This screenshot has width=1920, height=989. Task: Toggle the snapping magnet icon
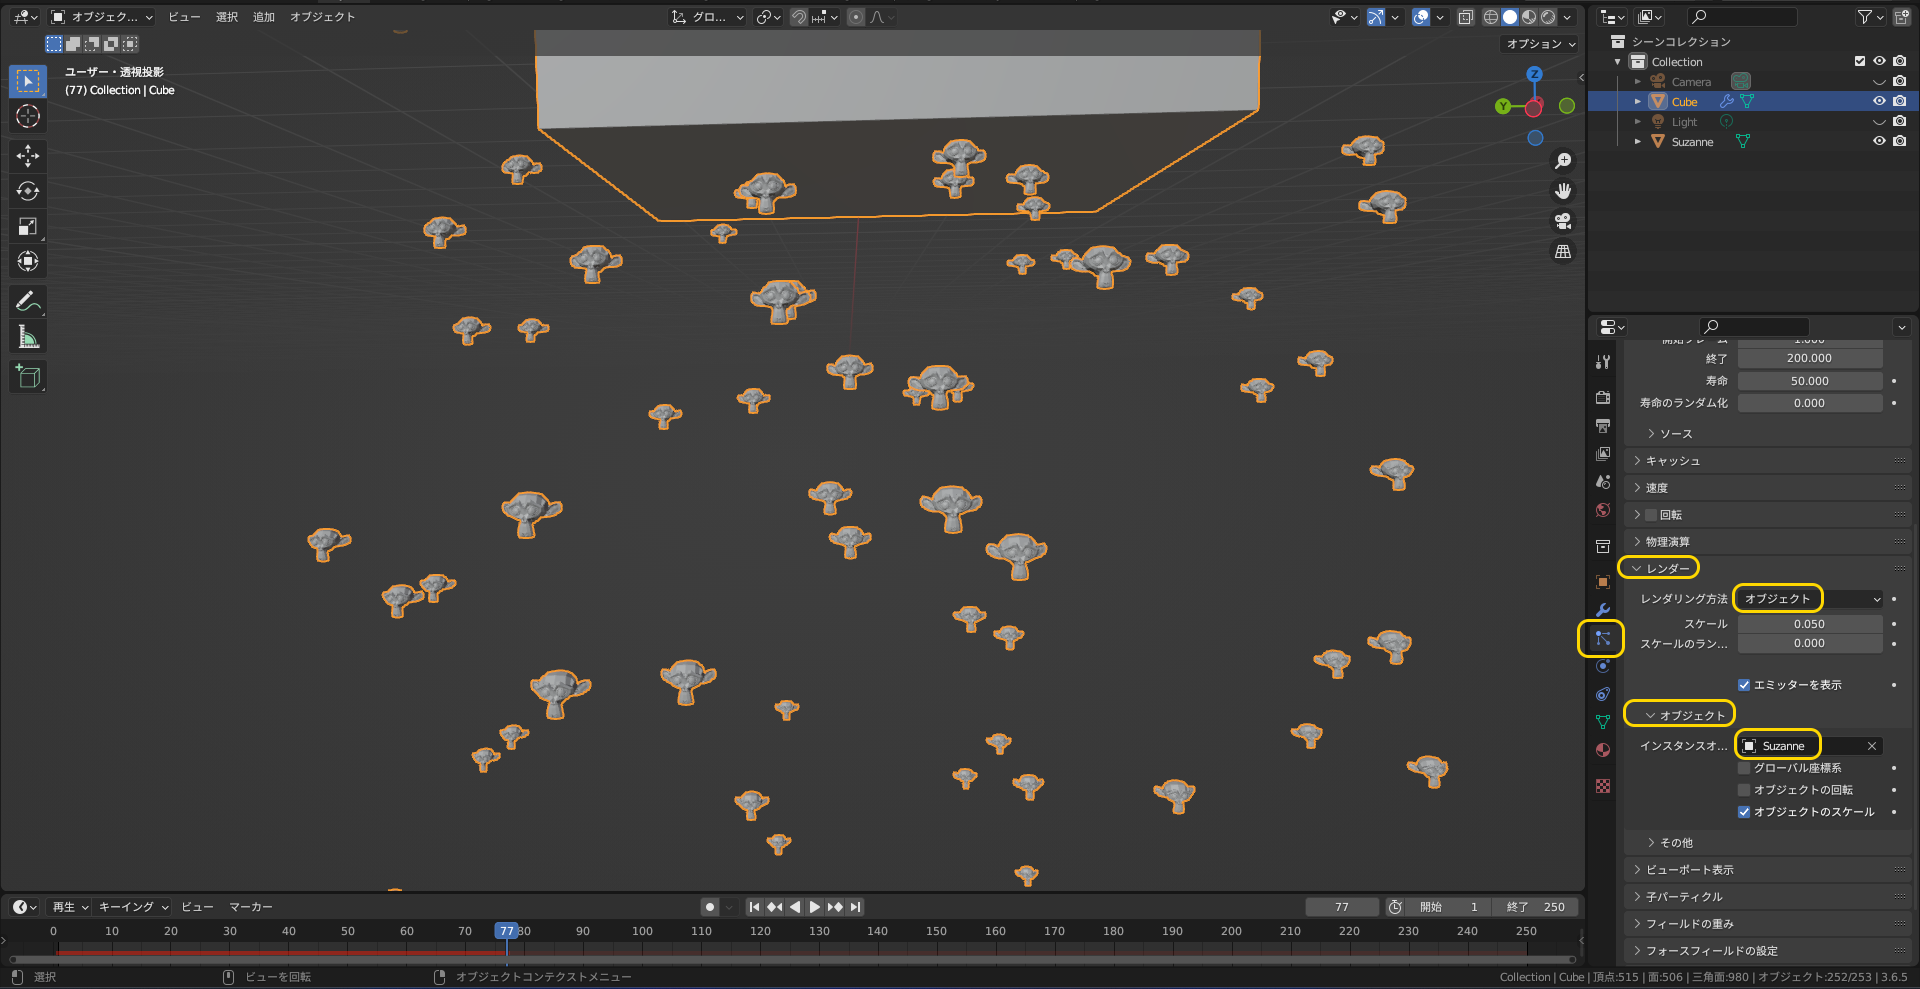(x=798, y=17)
